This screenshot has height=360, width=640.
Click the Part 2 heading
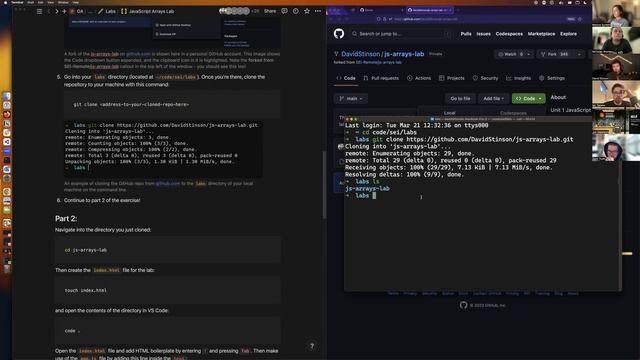(x=66, y=218)
